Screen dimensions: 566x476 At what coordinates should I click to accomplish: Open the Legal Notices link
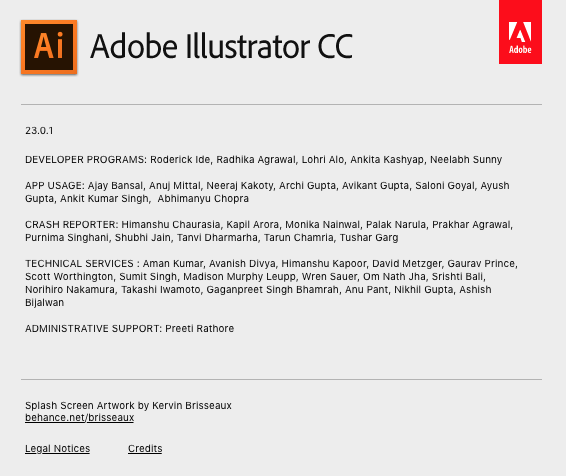click(x=57, y=449)
